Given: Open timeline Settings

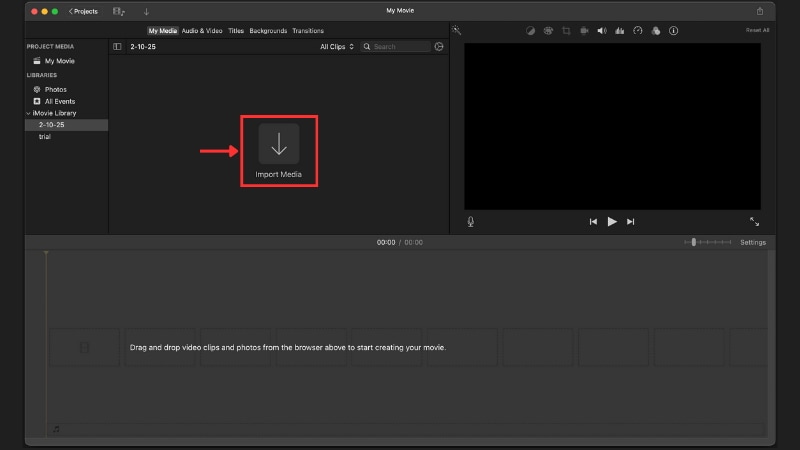Looking at the screenshot, I should (x=753, y=242).
